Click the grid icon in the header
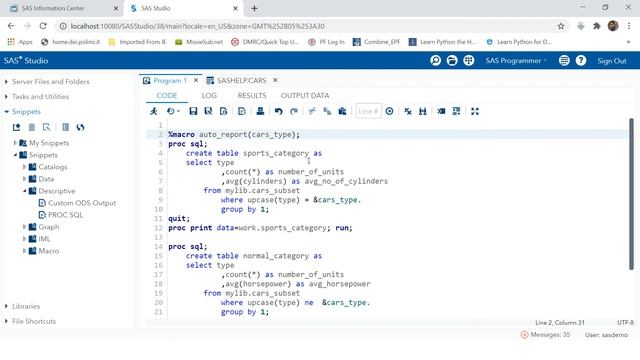The height and width of the screenshot is (360, 640). (x=469, y=60)
